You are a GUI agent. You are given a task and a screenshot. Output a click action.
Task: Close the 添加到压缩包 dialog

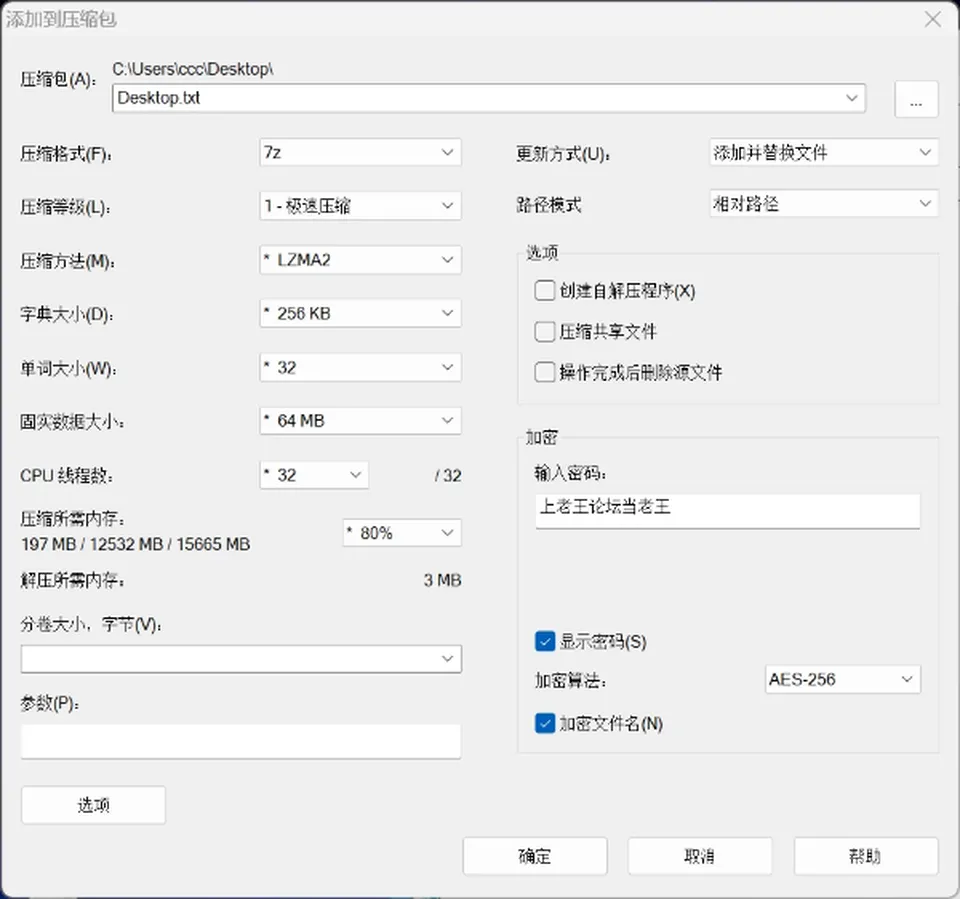click(932, 20)
